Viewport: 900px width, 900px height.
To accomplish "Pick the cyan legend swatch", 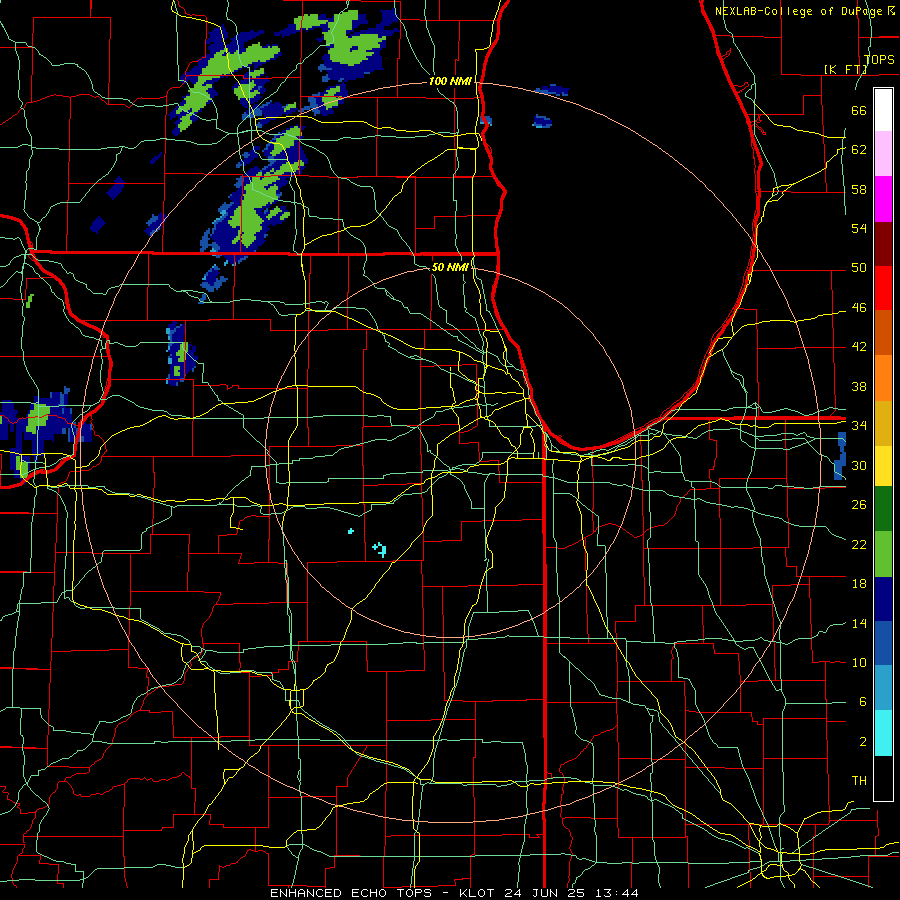I will pos(883,733).
